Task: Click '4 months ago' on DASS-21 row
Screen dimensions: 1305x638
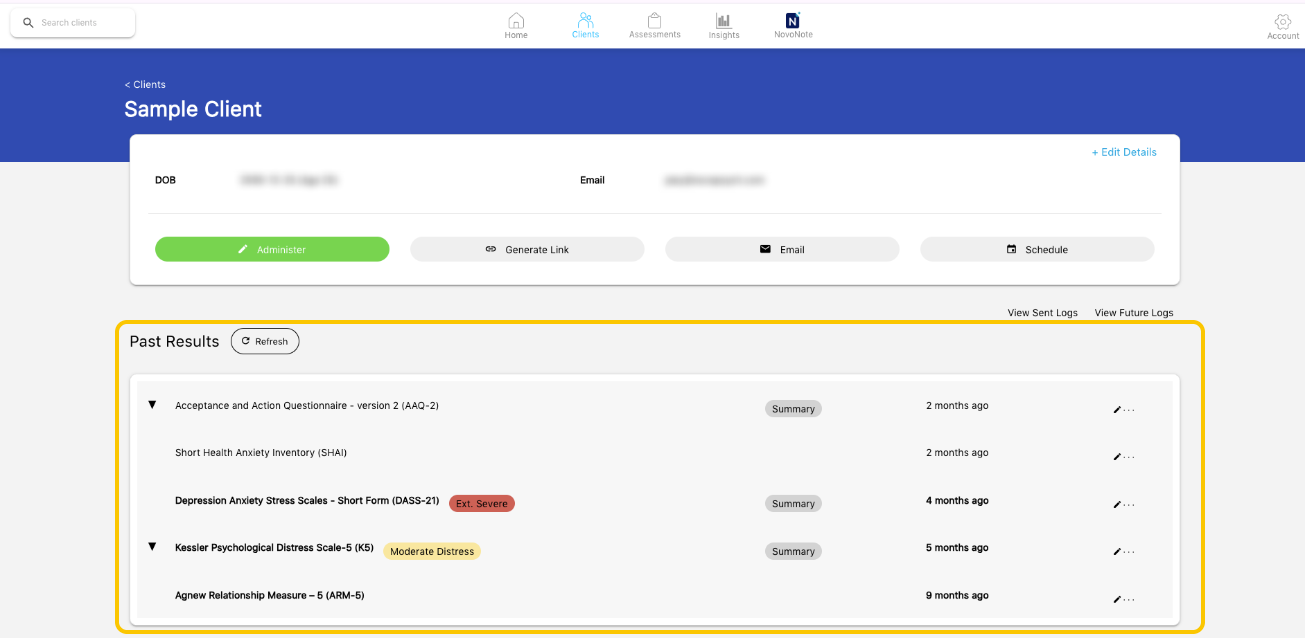Action: (957, 501)
